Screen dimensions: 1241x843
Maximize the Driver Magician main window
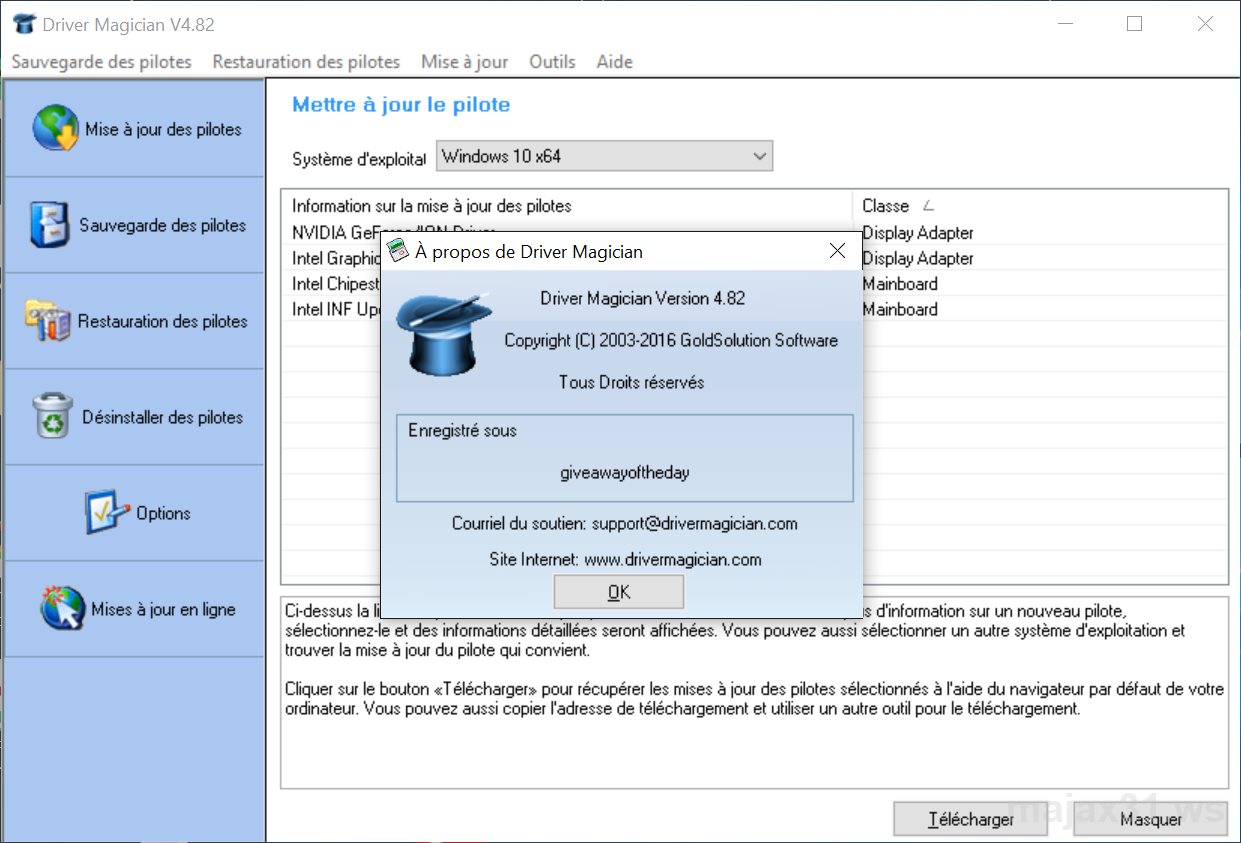tap(1134, 24)
